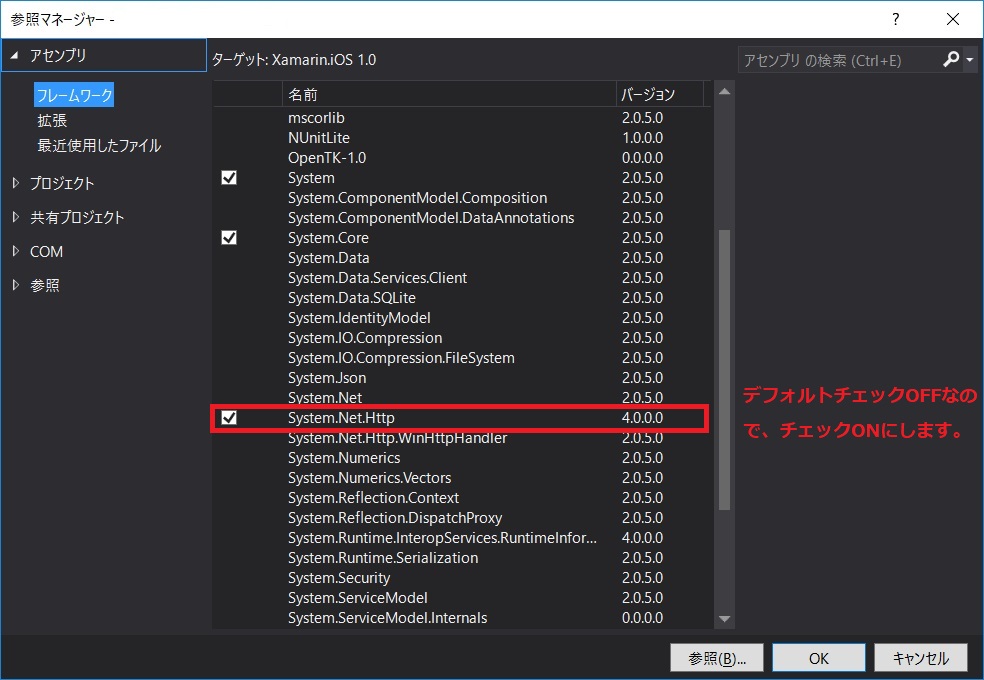Select System.ServiceModel.Internals row

(x=461, y=619)
